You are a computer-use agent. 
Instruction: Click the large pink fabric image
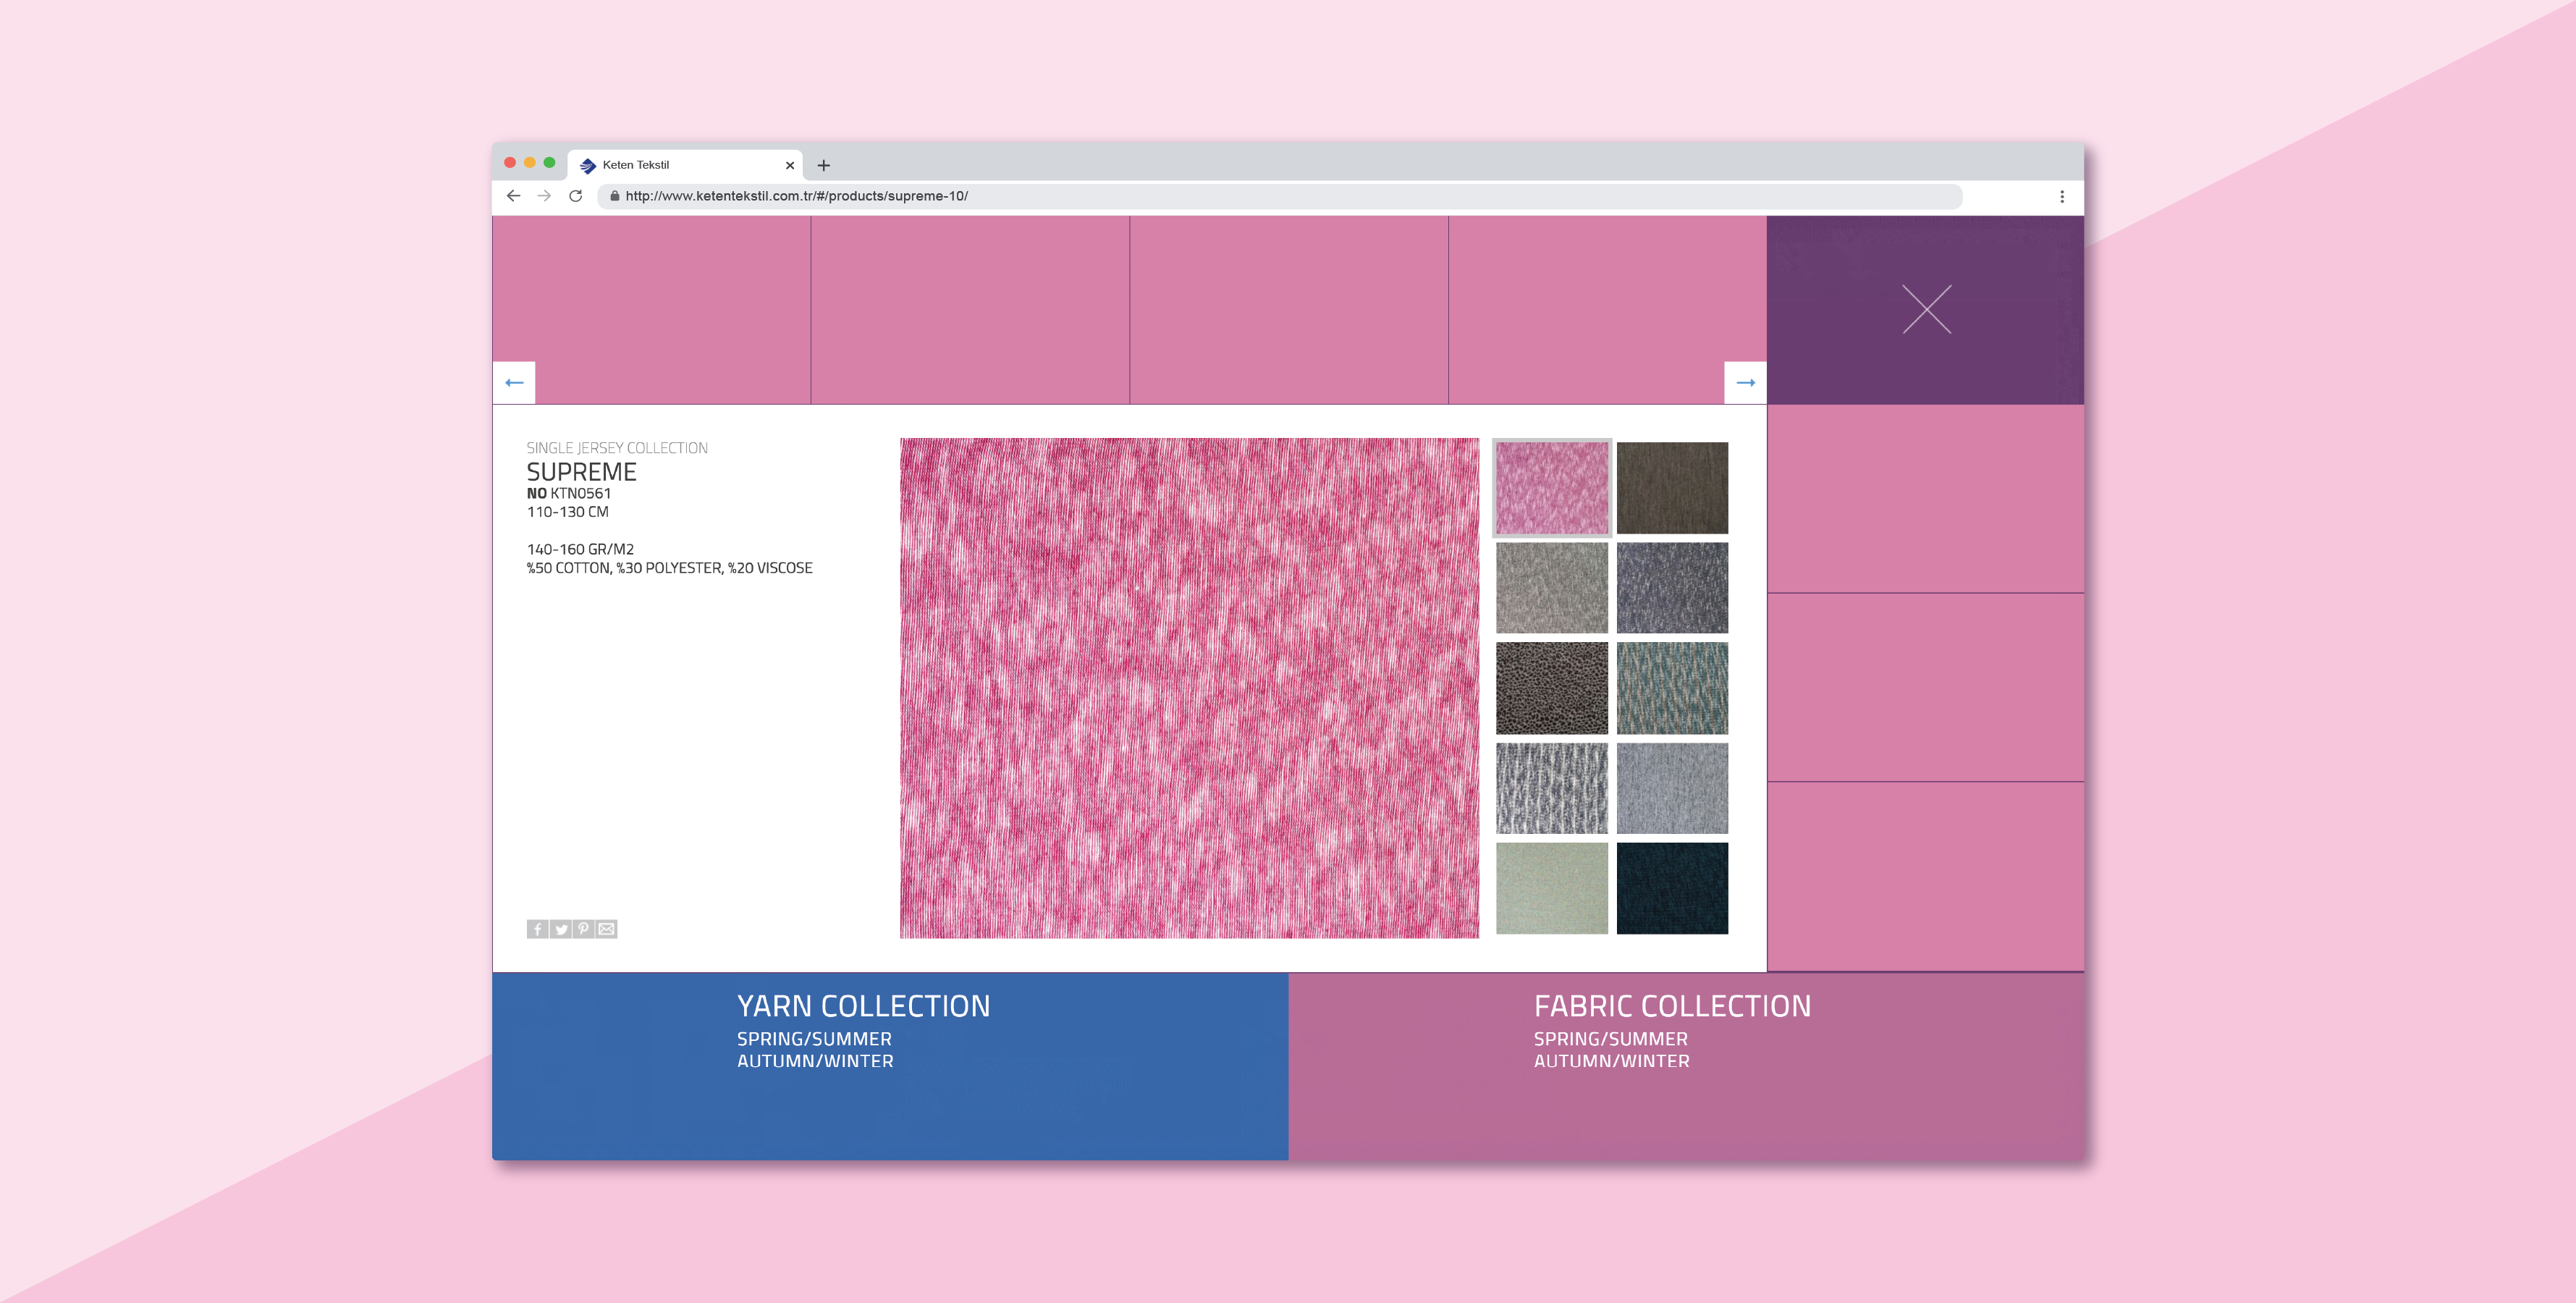(x=1189, y=688)
